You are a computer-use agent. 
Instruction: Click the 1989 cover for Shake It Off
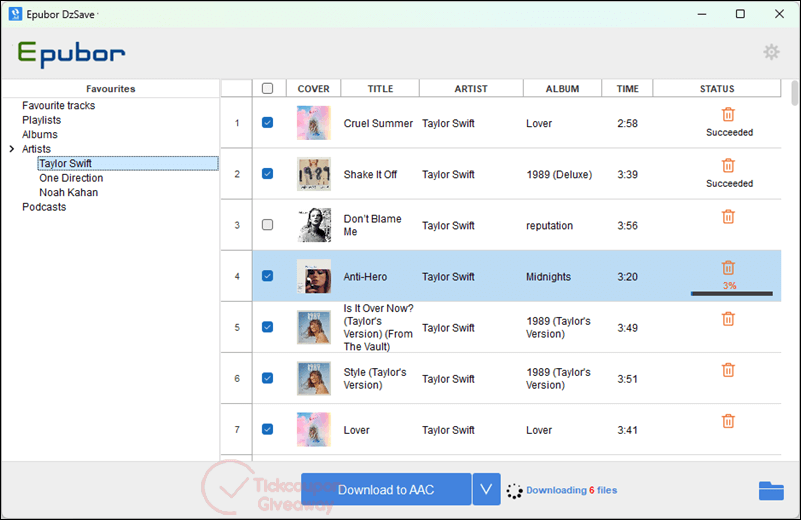(314, 174)
